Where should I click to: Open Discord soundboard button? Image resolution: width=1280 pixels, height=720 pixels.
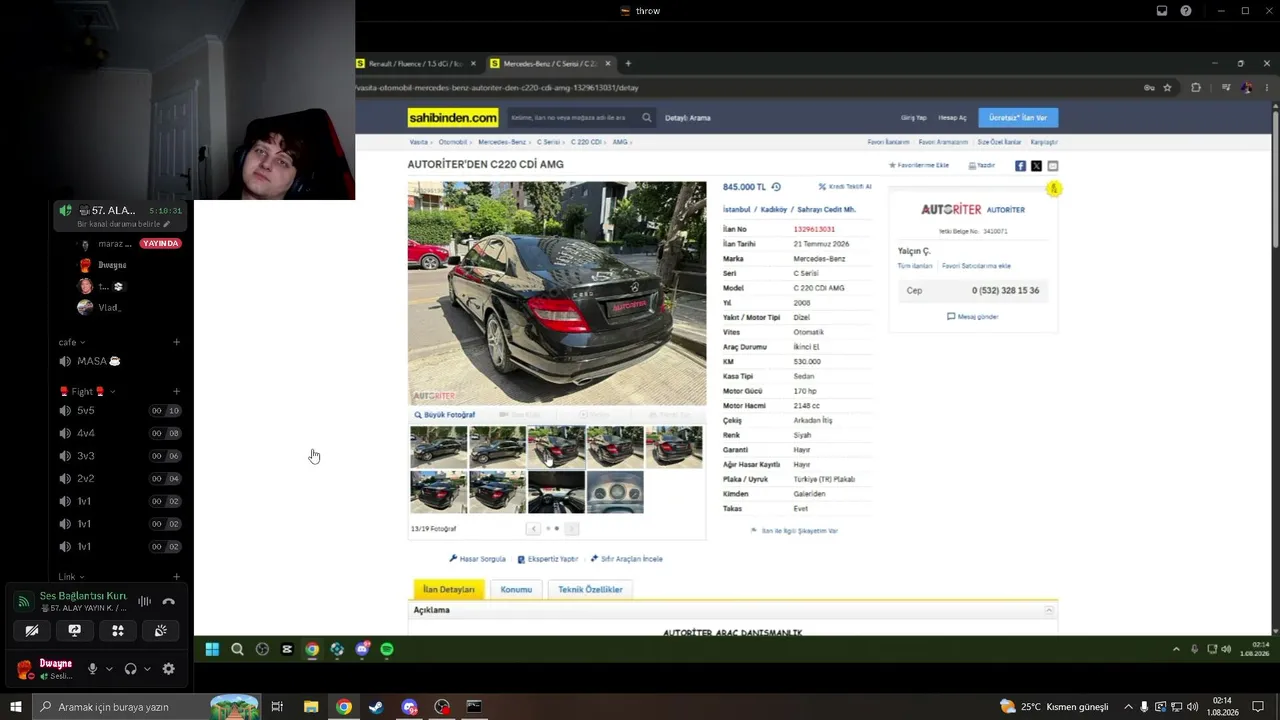coord(161,631)
